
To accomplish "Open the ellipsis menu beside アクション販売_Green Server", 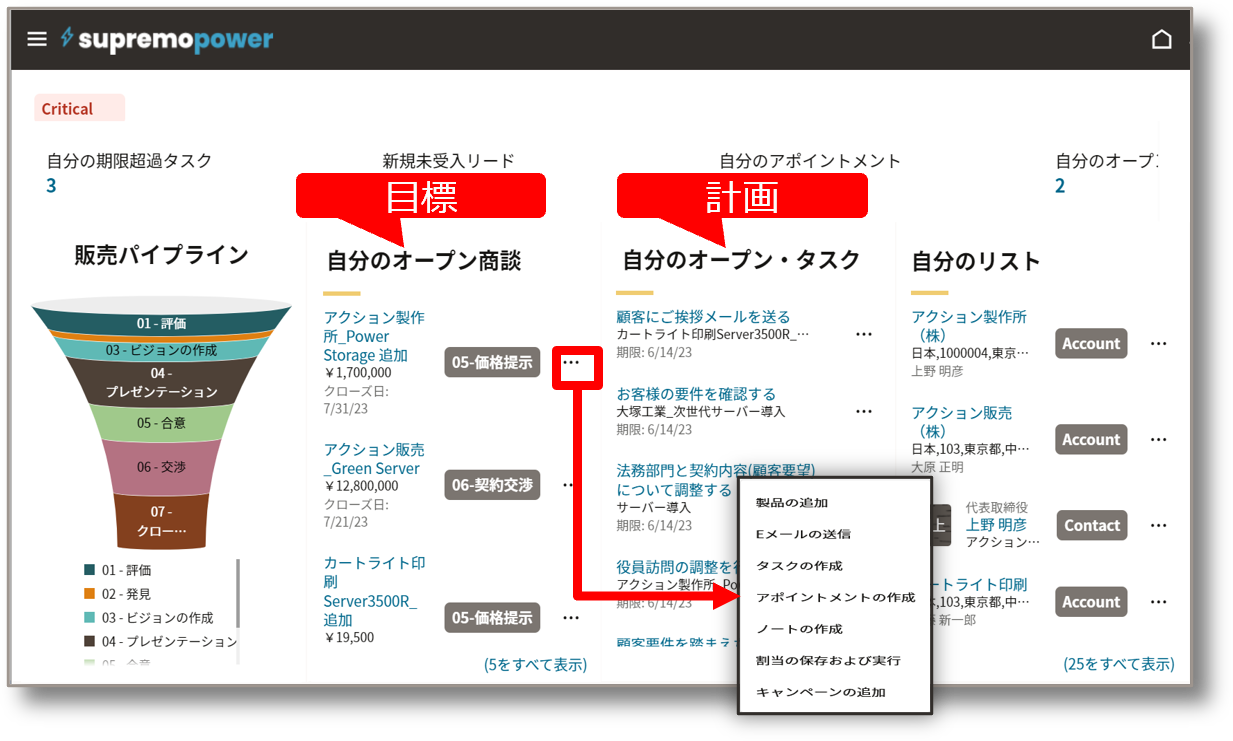I will point(568,484).
